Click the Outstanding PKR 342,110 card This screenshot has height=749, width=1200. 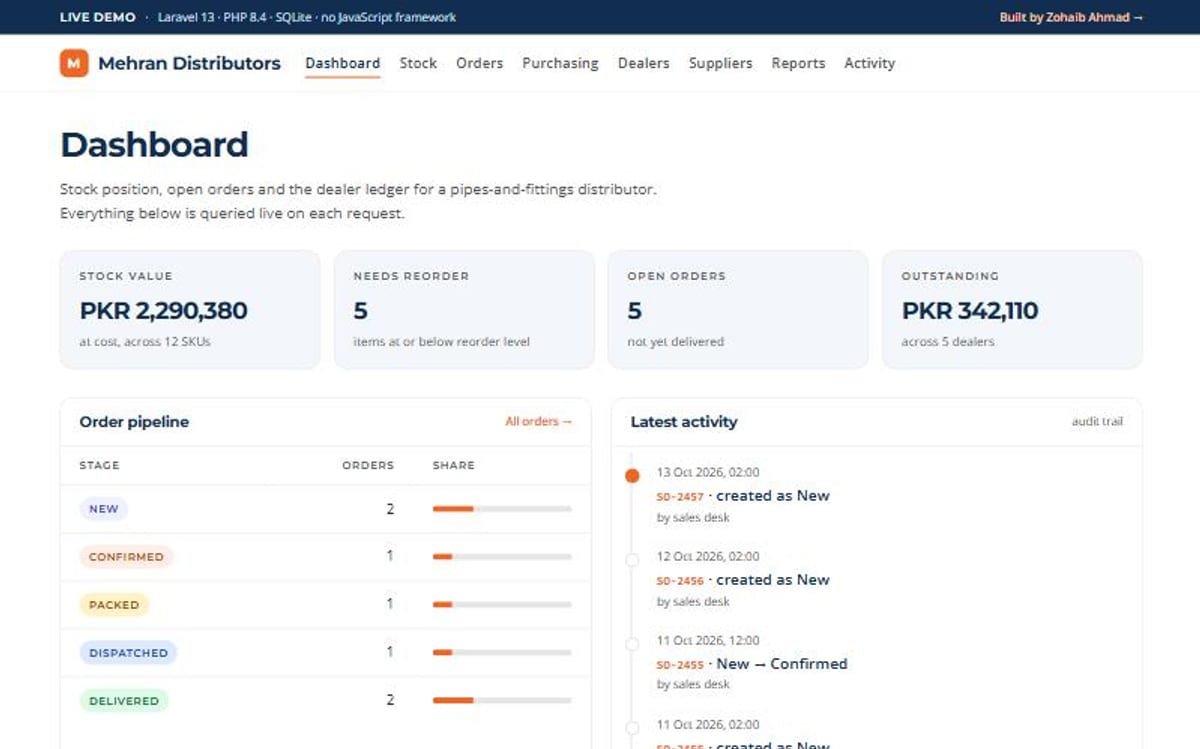click(x=1012, y=310)
